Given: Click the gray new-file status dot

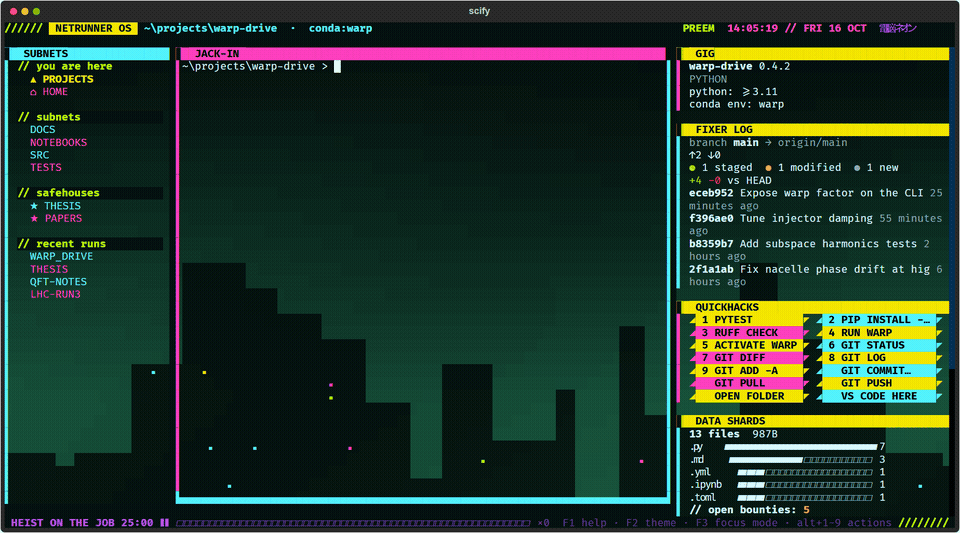Looking at the screenshot, I should pyautogui.click(x=857, y=168).
